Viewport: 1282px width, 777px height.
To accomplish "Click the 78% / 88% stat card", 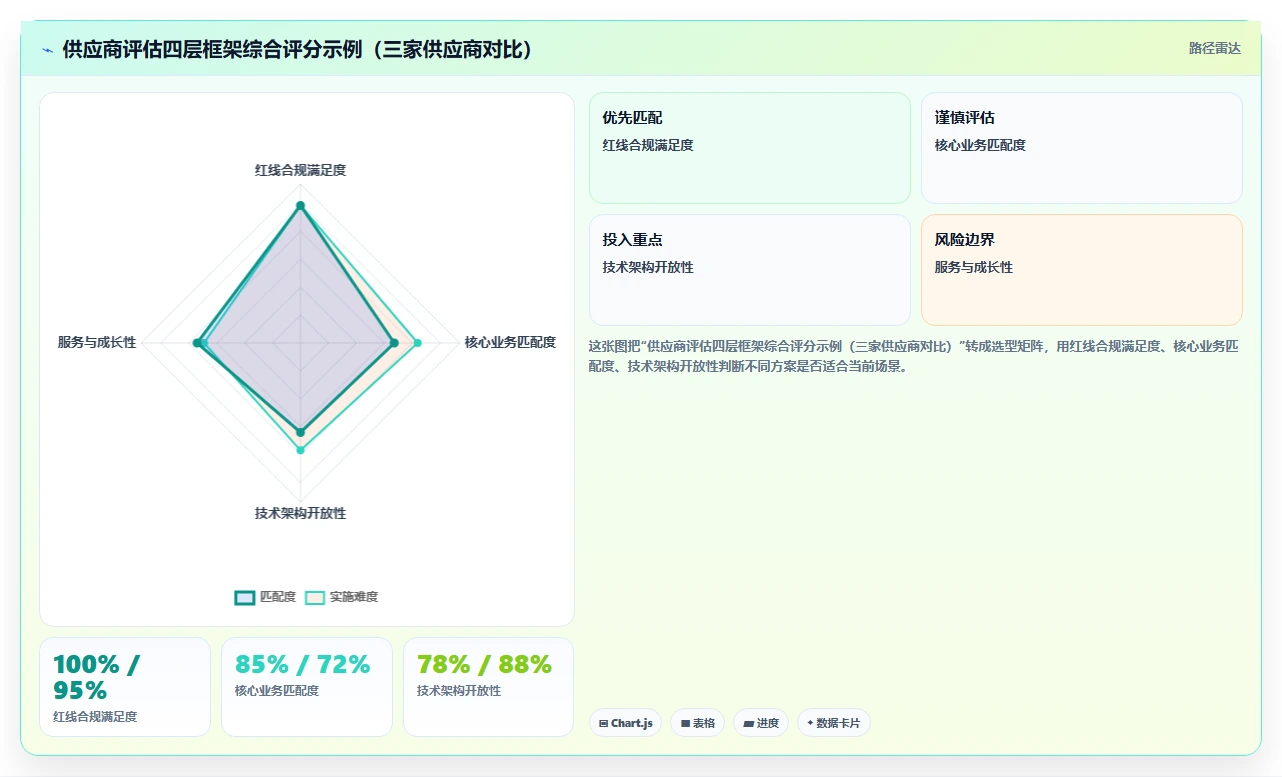I will click(x=489, y=687).
